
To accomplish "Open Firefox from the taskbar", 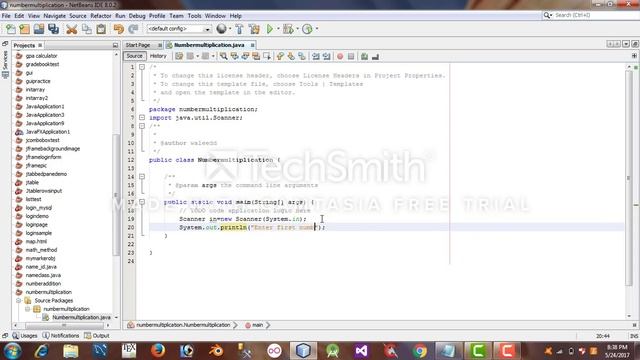I will pyautogui.click(x=158, y=351).
